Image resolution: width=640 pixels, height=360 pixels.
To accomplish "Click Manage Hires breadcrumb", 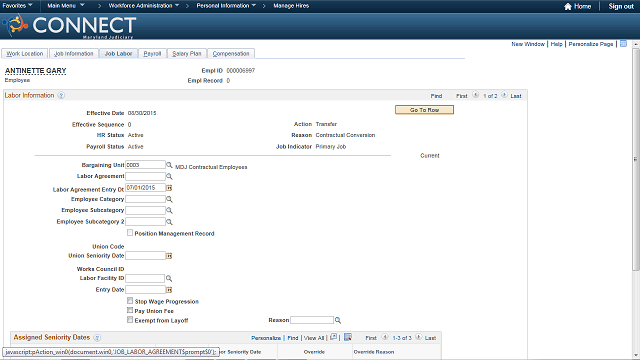I will 291,6.
